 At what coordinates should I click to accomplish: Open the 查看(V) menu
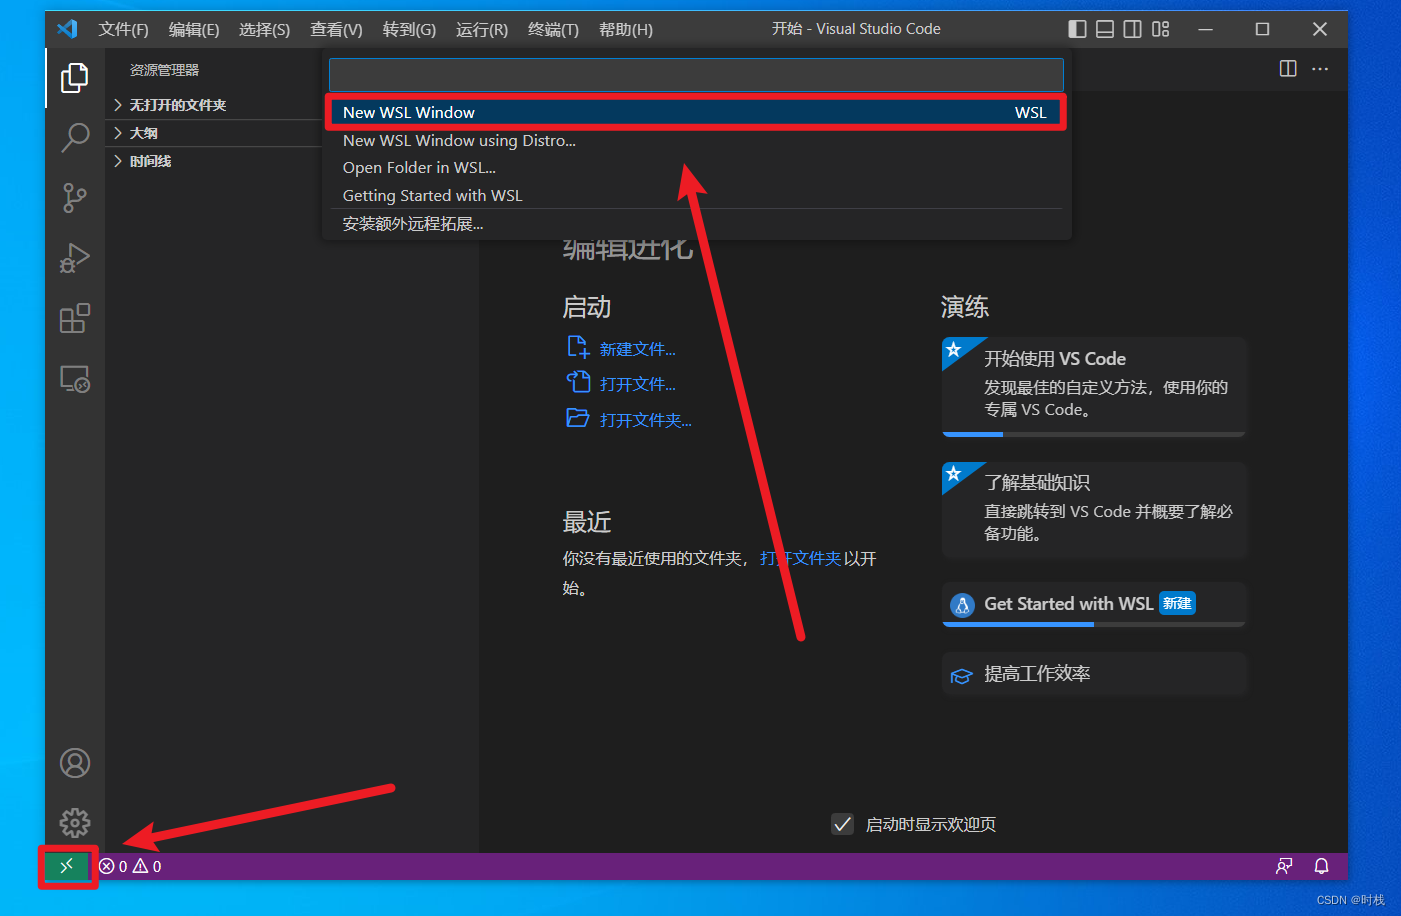coord(336,29)
